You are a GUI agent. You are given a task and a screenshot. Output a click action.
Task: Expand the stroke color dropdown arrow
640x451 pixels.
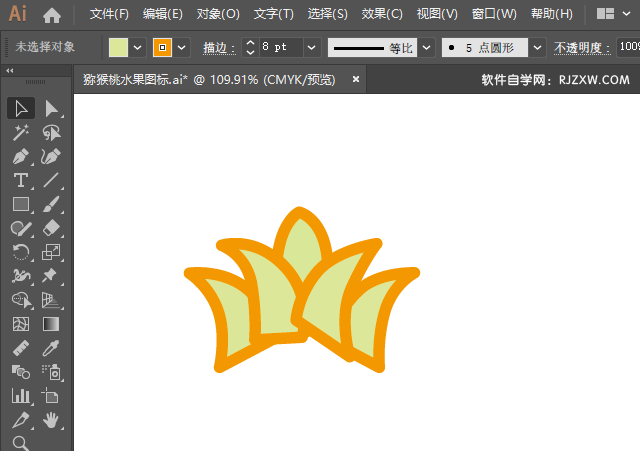182,47
